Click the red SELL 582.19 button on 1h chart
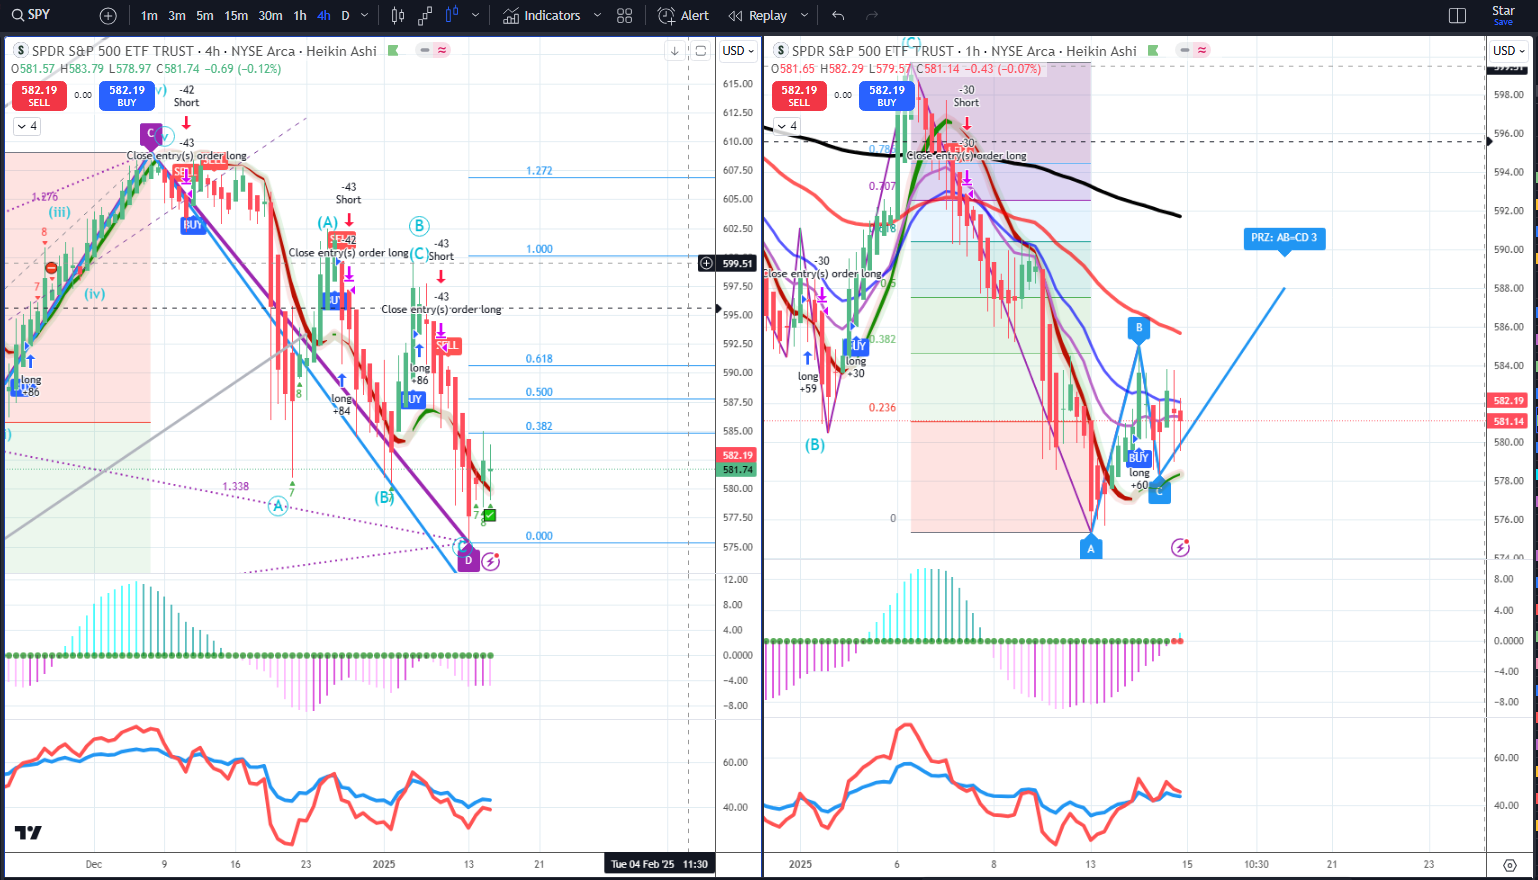Viewport: 1538px width, 880px height. pyautogui.click(x=799, y=95)
